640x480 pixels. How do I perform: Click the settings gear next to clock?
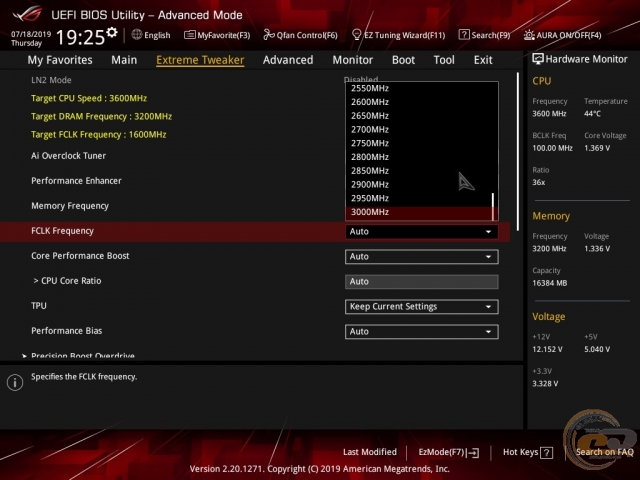112,33
